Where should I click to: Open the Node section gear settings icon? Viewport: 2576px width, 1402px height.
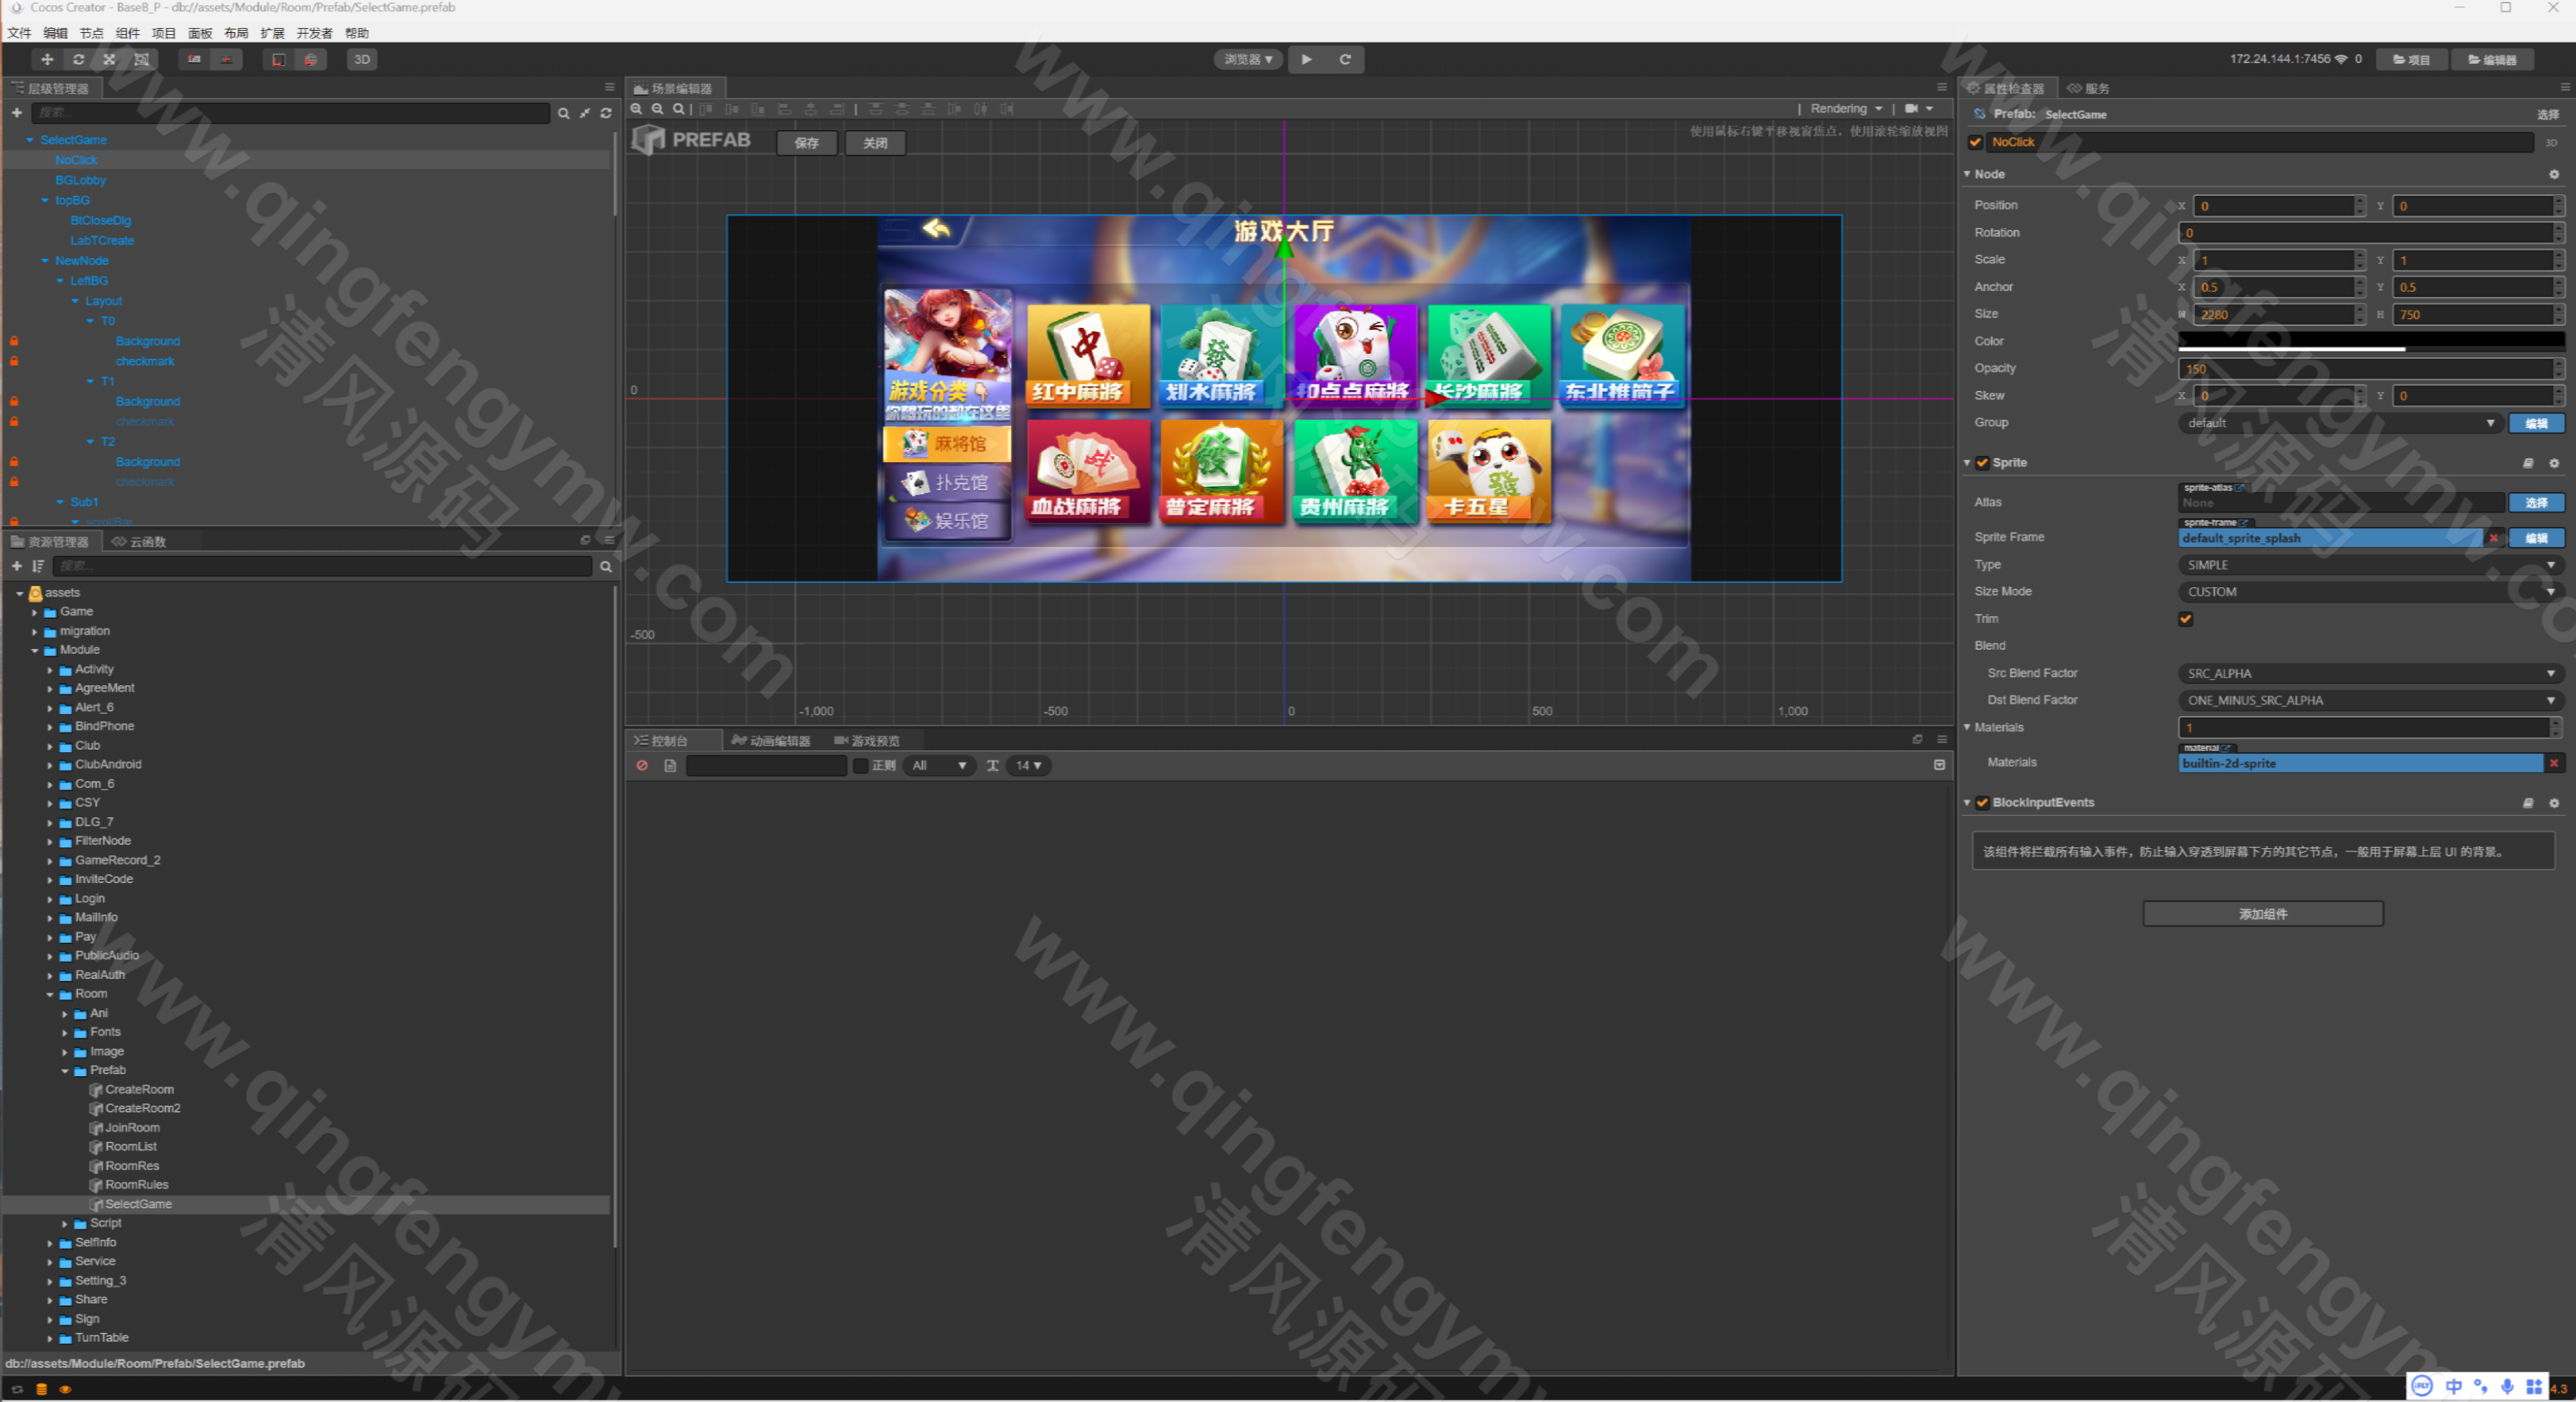point(2553,174)
